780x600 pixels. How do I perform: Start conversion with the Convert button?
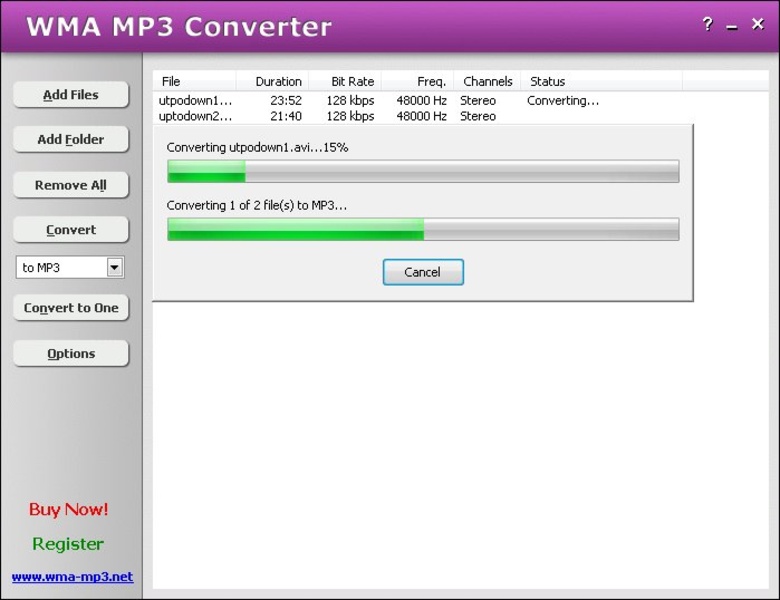pyautogui.click(x=71, y=230)
